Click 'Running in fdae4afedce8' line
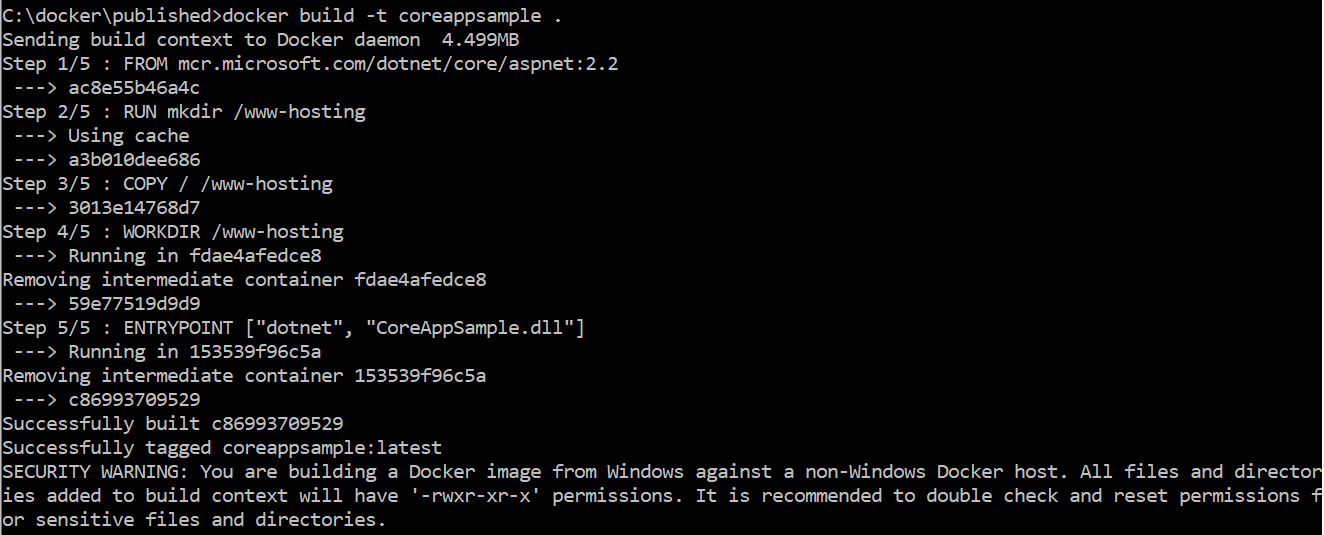The image size is (1324, 535). (168, 256)
